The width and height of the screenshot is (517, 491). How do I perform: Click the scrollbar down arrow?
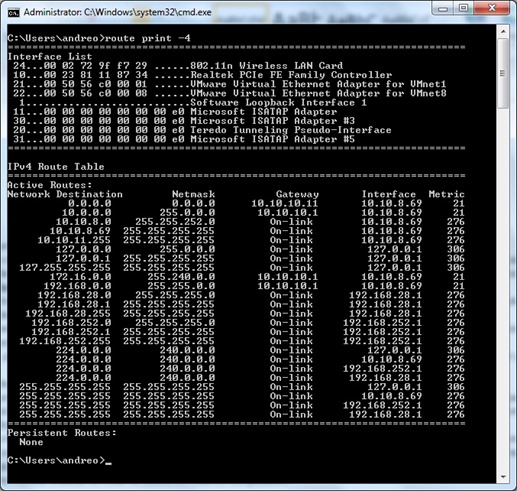[x=503, y=477]
